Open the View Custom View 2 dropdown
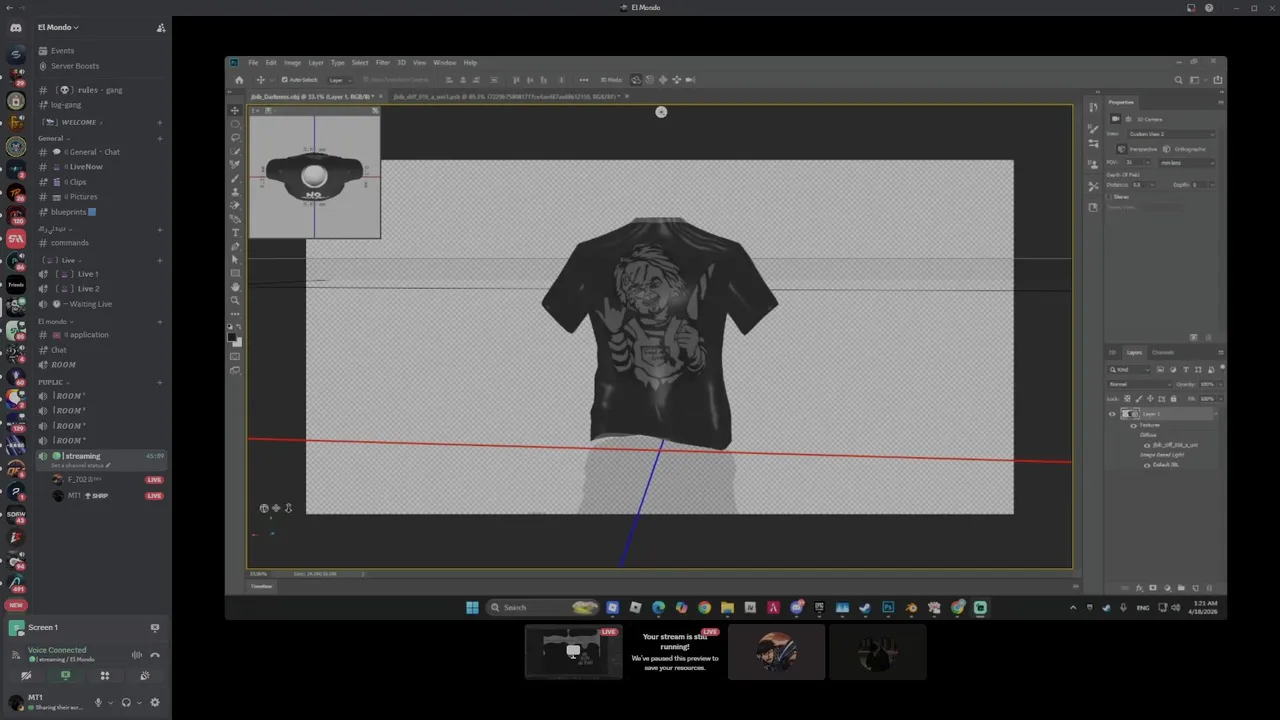This screenshot has width=1280, height=720. pos(1172,134)
